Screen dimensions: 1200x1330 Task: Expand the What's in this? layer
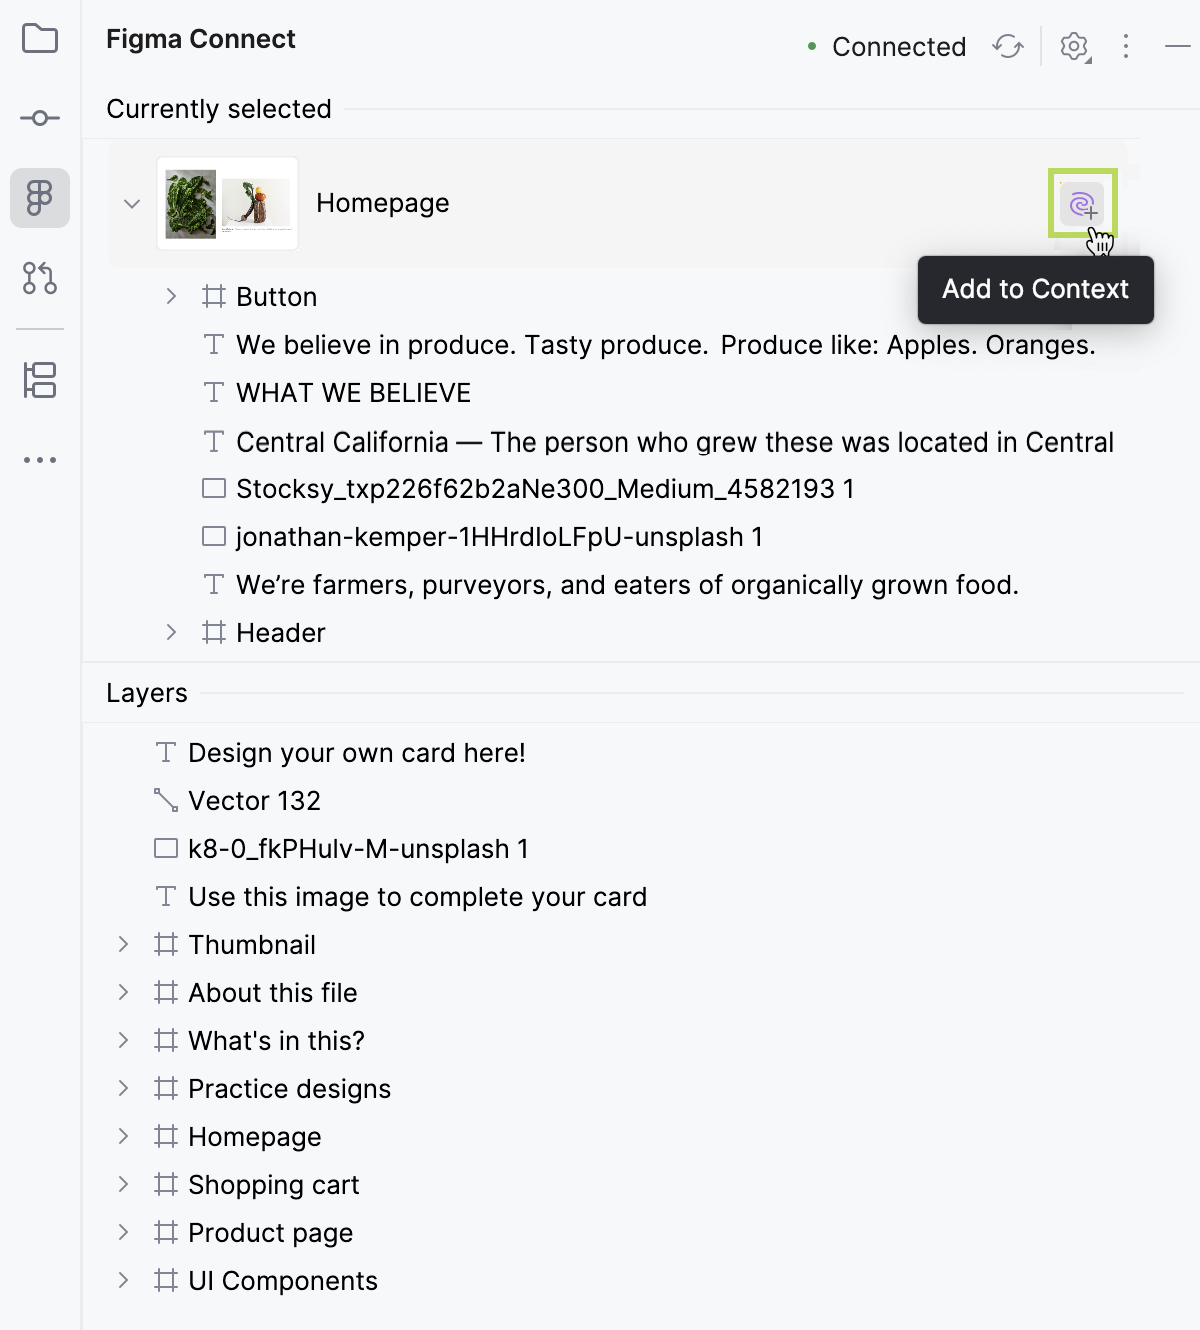pos(123,1040)
